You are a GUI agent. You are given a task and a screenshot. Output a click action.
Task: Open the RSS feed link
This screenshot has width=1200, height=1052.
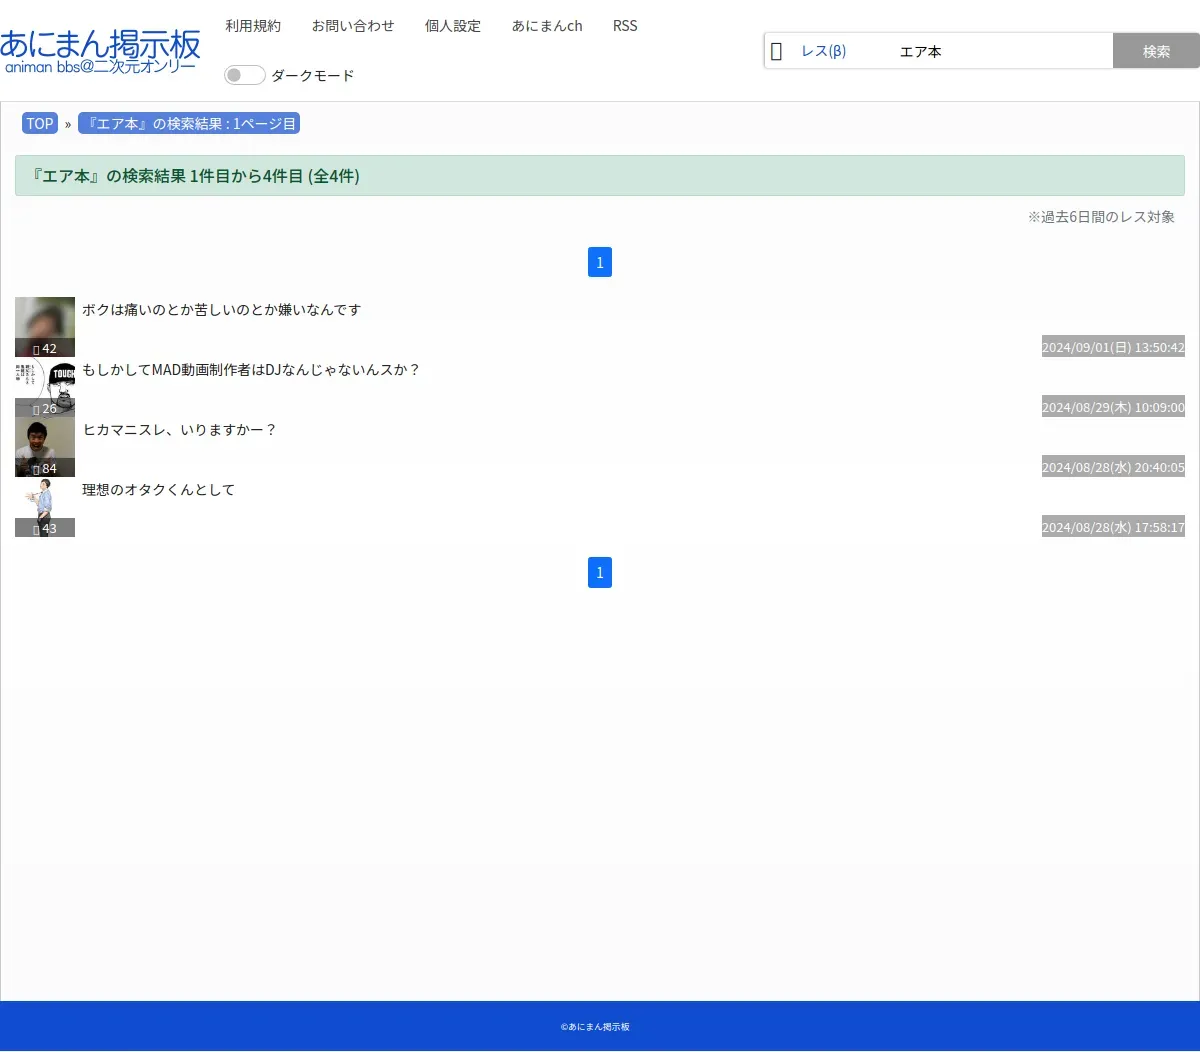tap(625, 26)
